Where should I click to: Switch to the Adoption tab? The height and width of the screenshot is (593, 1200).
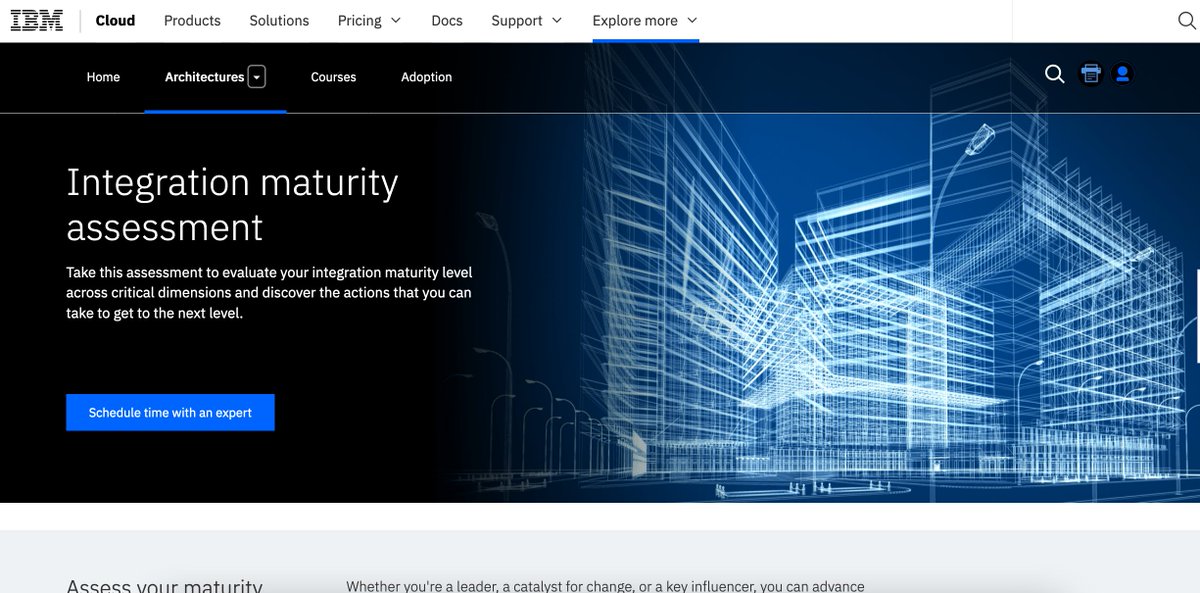coord(426,77)
